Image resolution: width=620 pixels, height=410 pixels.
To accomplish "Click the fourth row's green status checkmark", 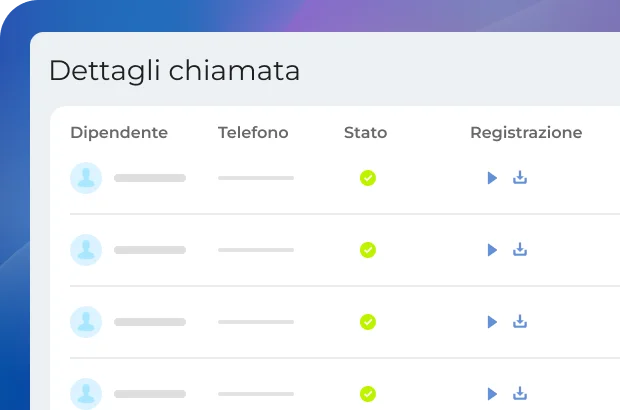I will (x=368, y=394).
